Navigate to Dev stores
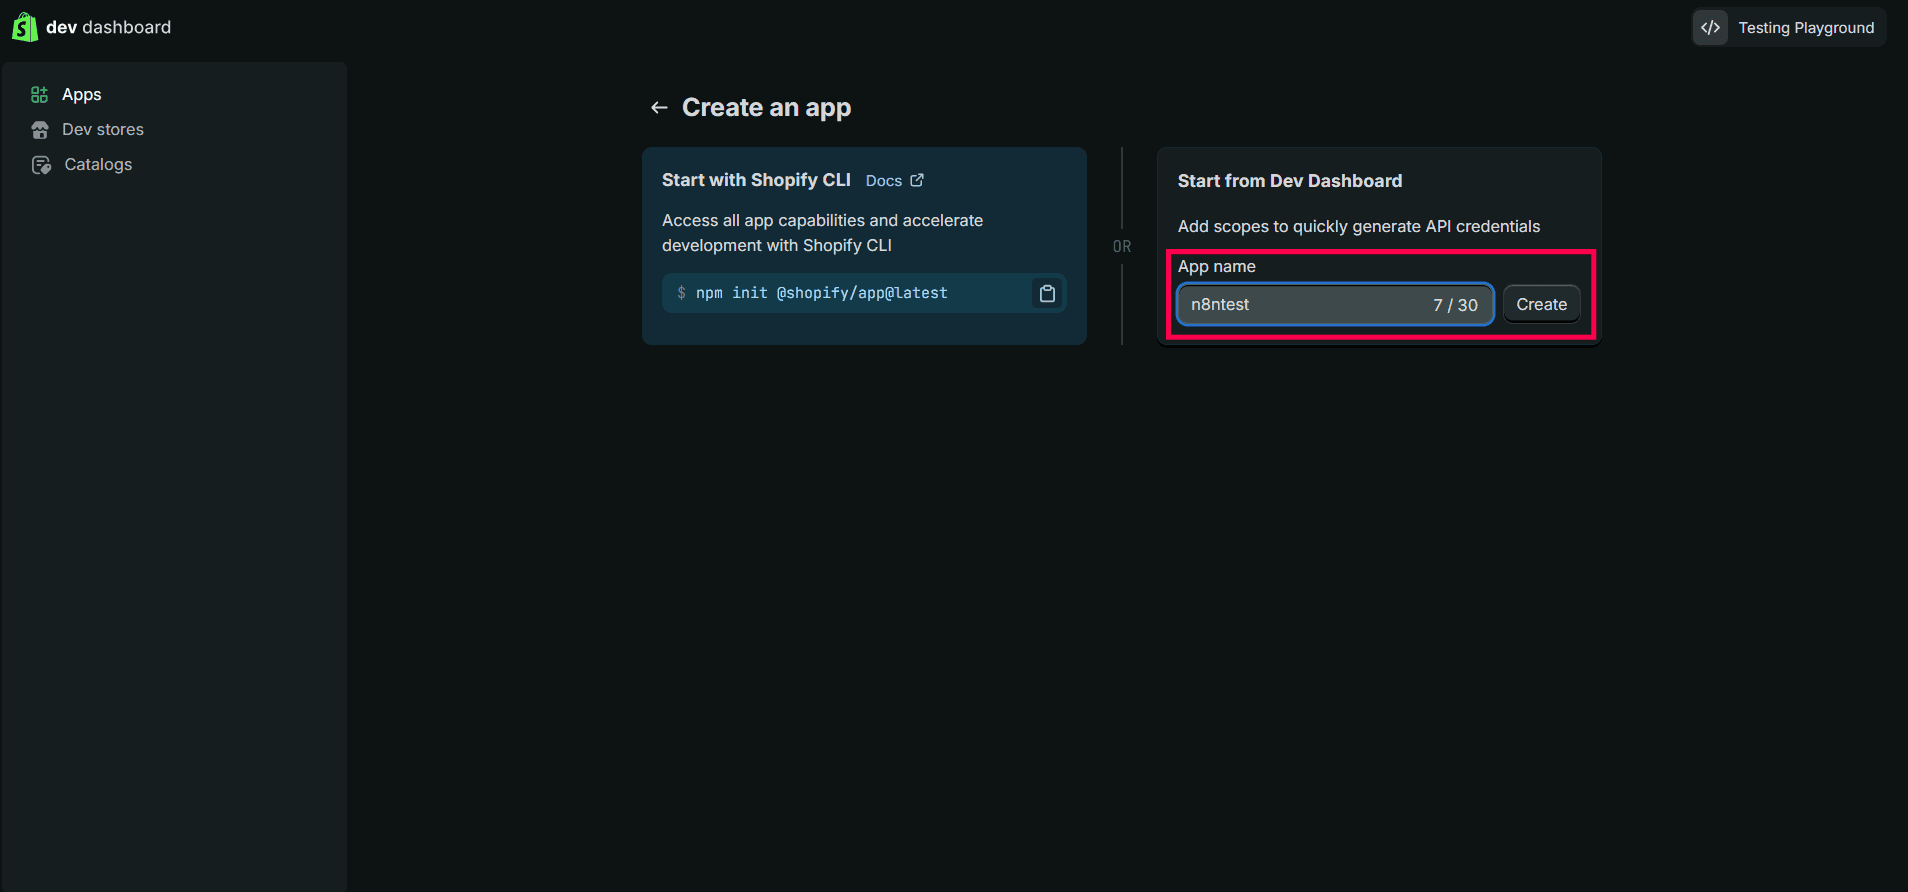The image size is (1908, 892). (x=102, y=130)
